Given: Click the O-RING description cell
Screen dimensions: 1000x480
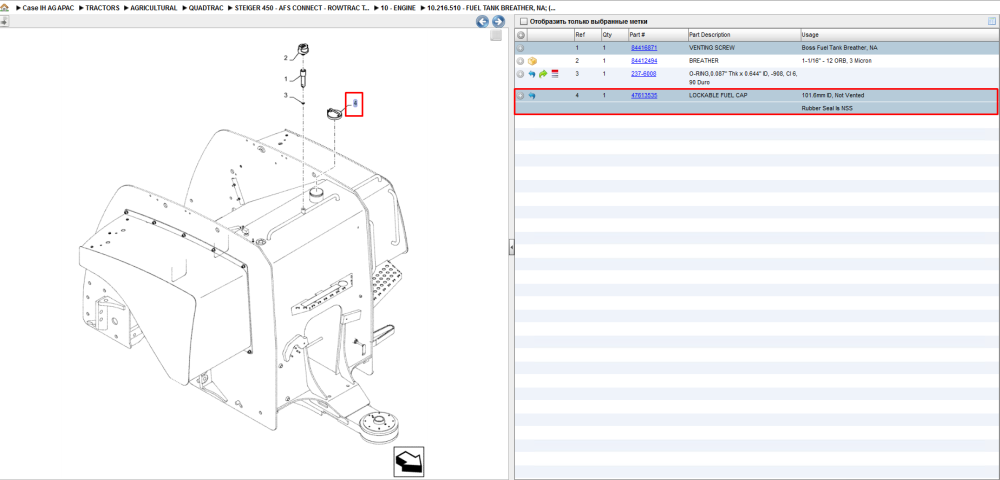Looking at the screenshot, I should (x=744, y=78).
